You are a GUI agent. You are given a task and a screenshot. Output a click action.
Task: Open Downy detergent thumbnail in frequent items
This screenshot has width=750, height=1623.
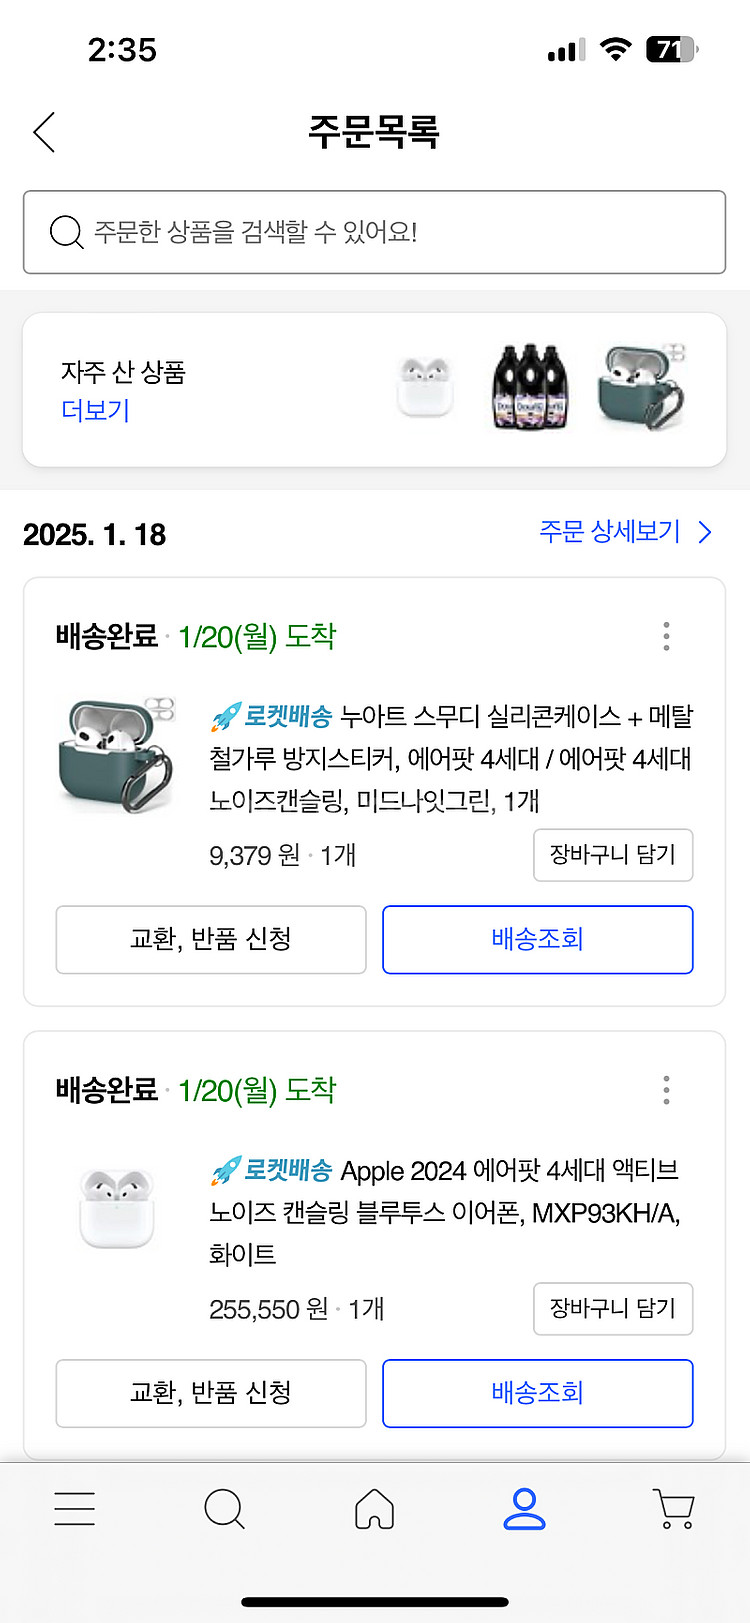coord(530,388)
